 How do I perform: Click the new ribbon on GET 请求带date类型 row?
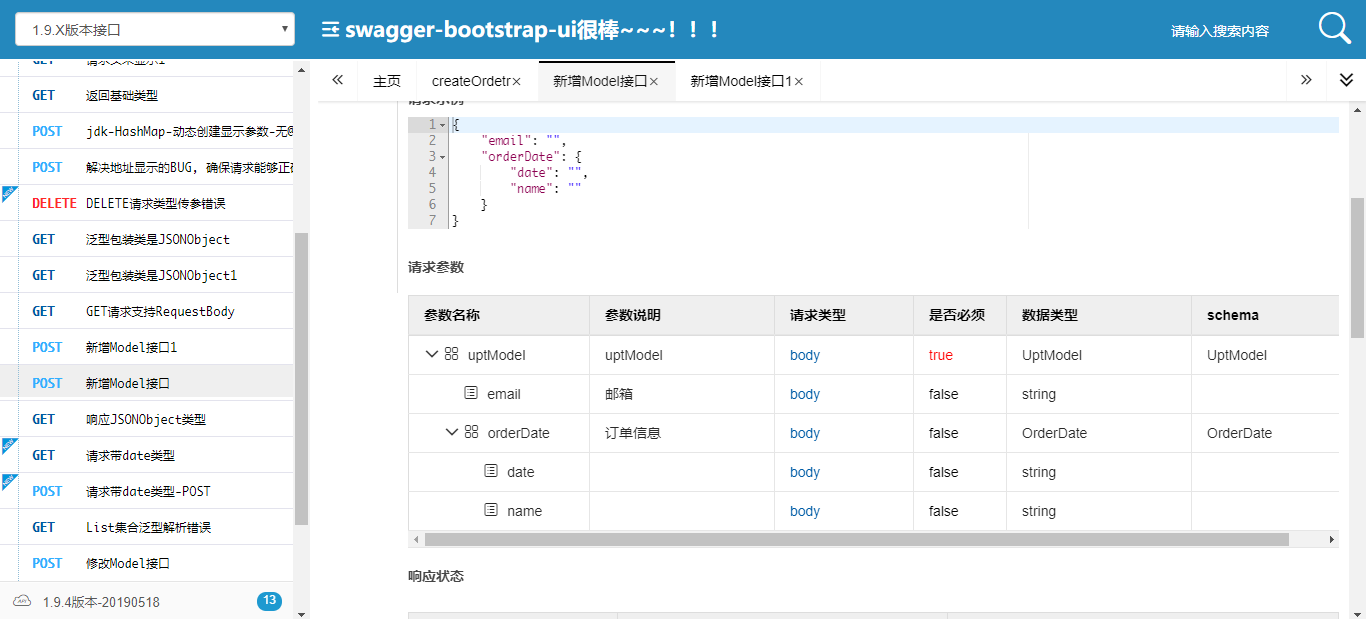8,445
